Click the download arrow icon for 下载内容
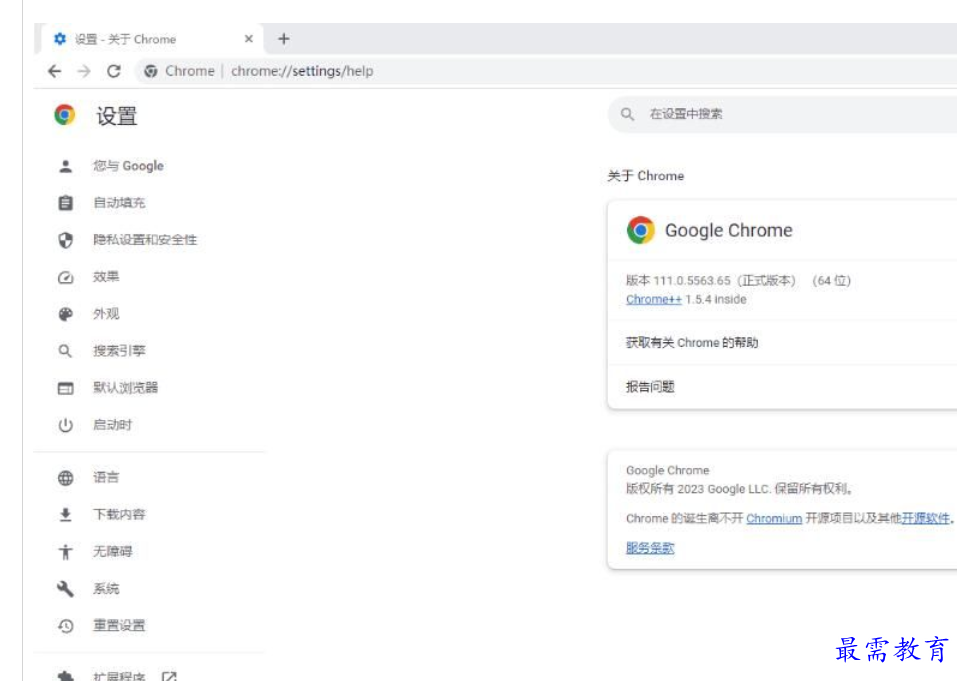Viewport: 957px width, 681px height. point(66,515)
